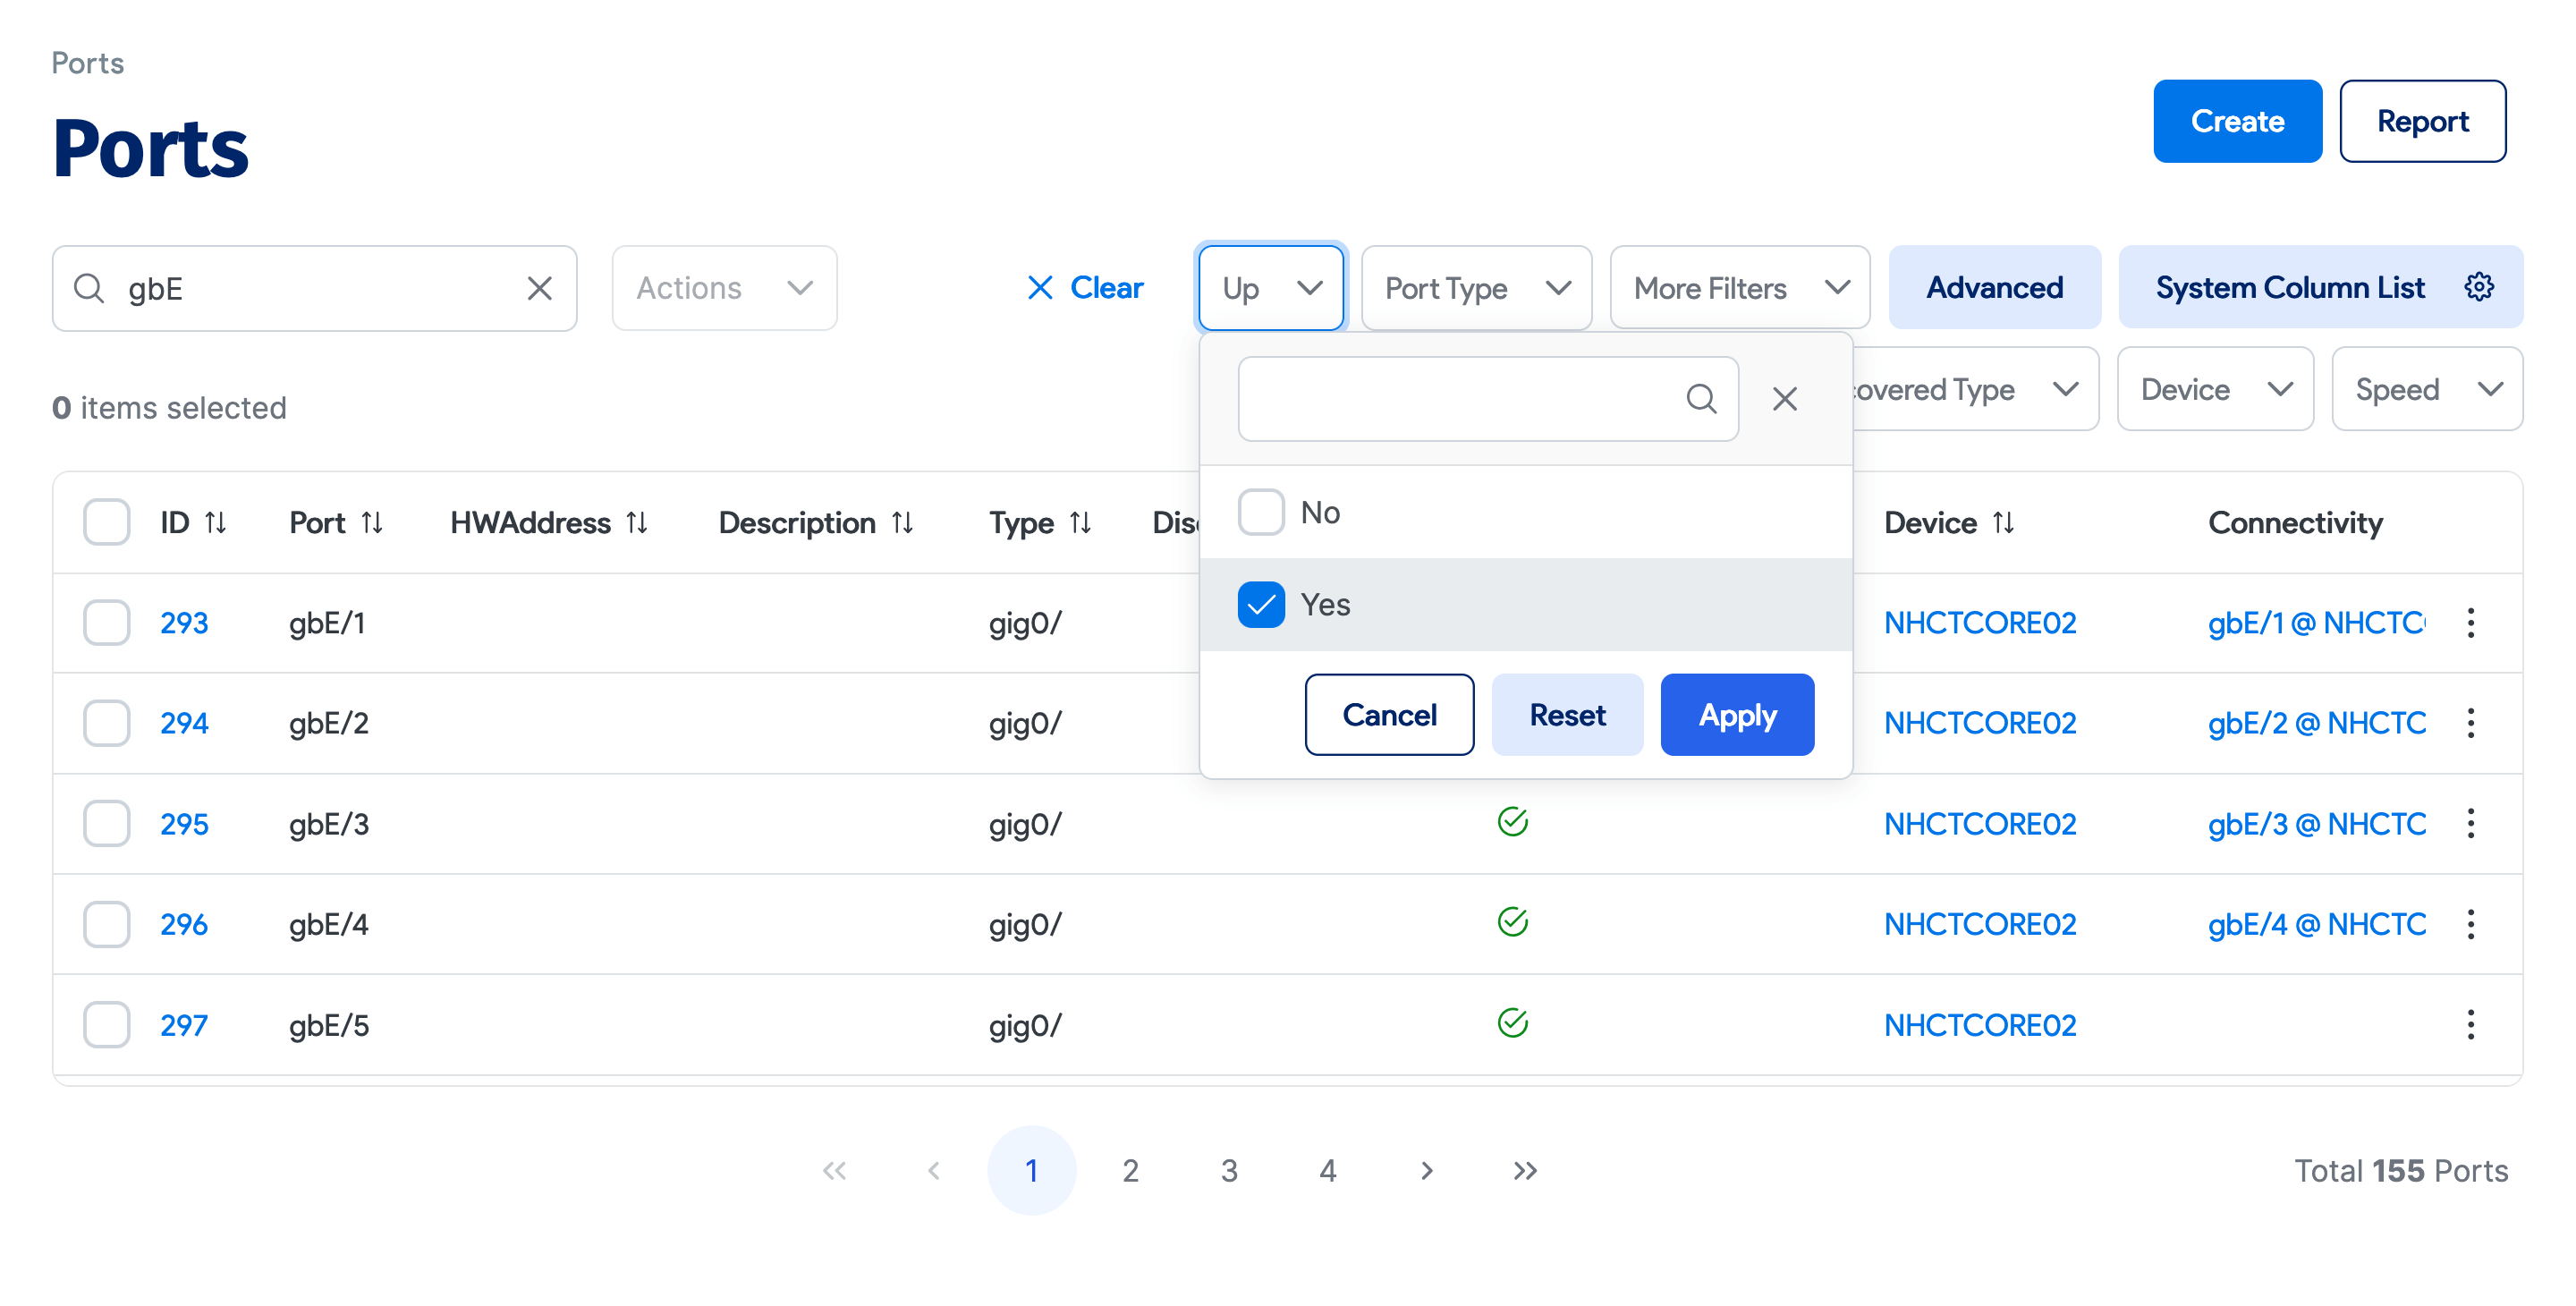Open the Port Type filter dropdown

pos(1475,289)
